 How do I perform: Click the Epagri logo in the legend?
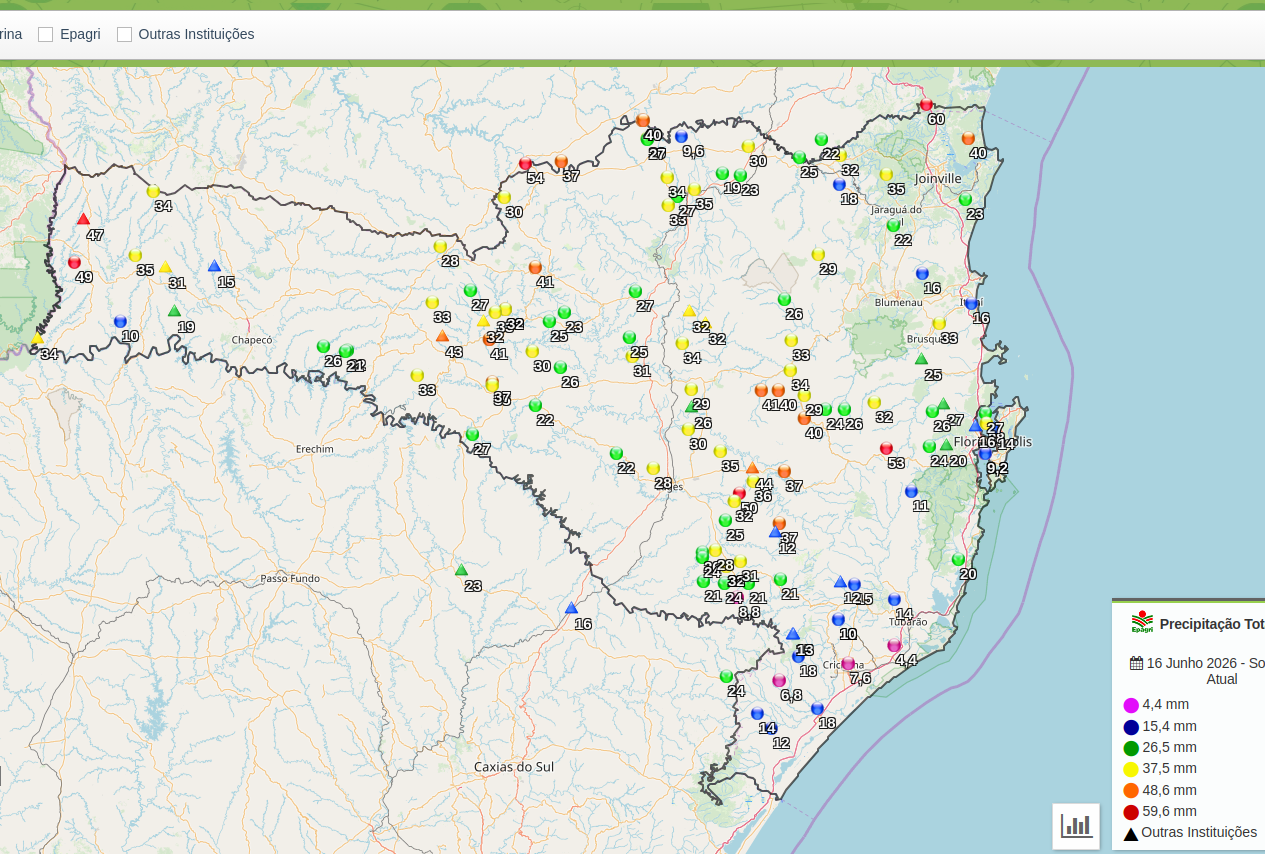point(1142,622)
